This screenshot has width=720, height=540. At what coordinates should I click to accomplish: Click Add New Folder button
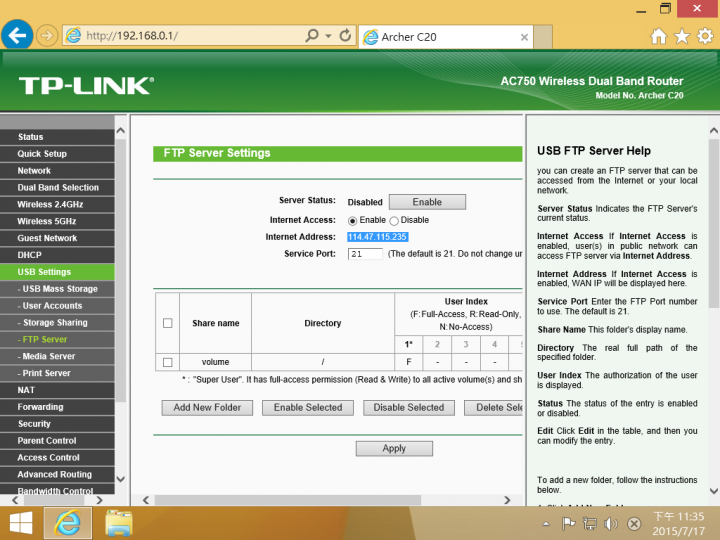click(207, 408)
